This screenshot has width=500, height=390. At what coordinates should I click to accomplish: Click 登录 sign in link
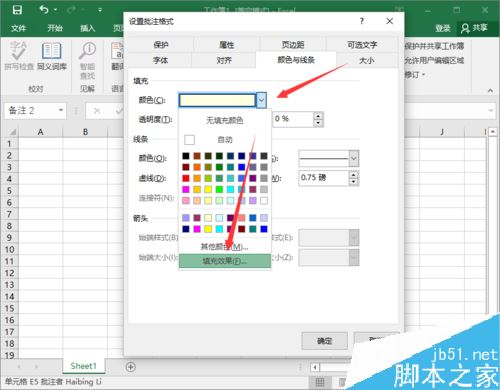[443, 28]
